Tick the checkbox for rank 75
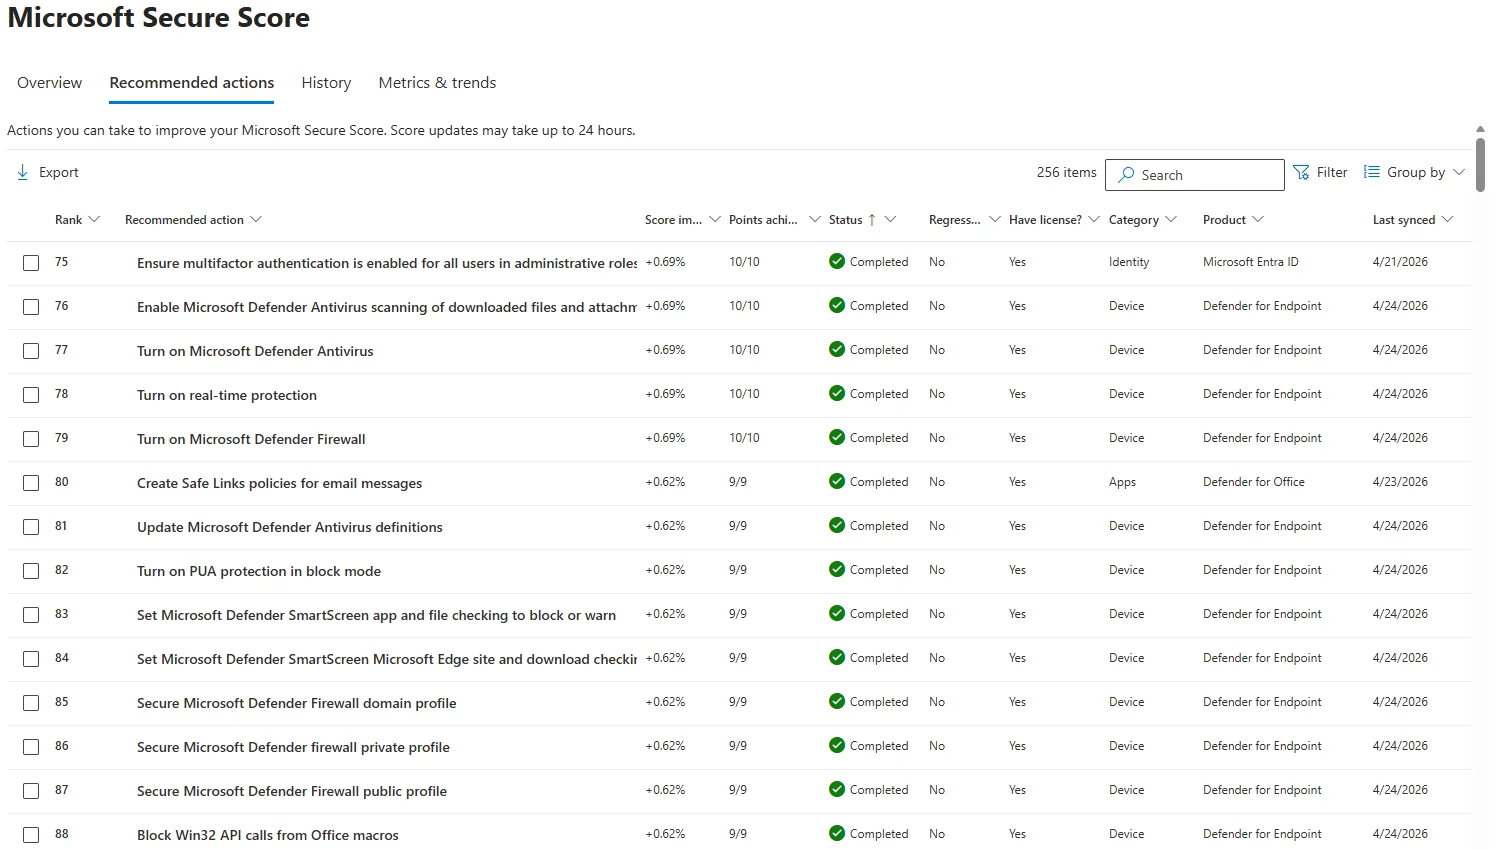1495x850 pixels. click(x=31, y=263)
